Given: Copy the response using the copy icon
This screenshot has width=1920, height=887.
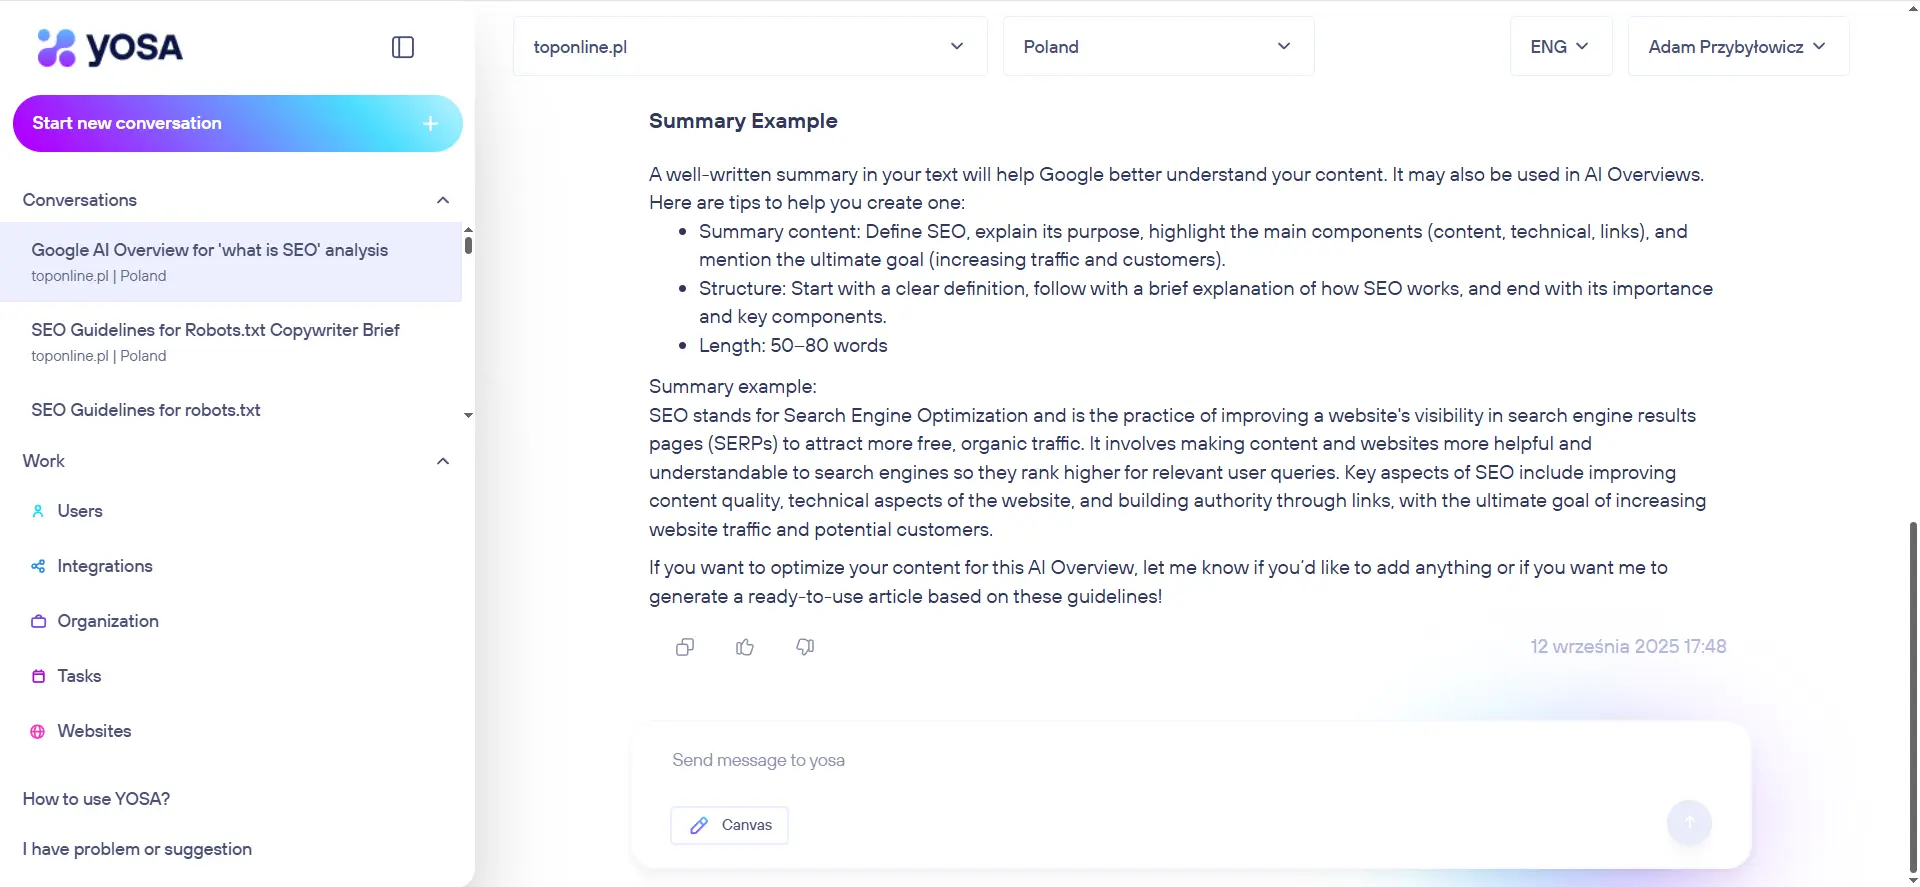Looking at the screenshot, I should click(x=685, y=647).
